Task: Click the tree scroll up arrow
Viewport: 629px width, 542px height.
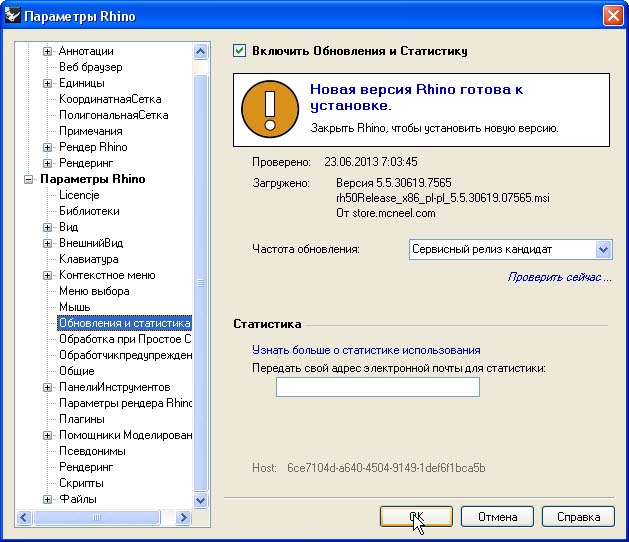Action: pyautogui.click(x=200, y=51)
